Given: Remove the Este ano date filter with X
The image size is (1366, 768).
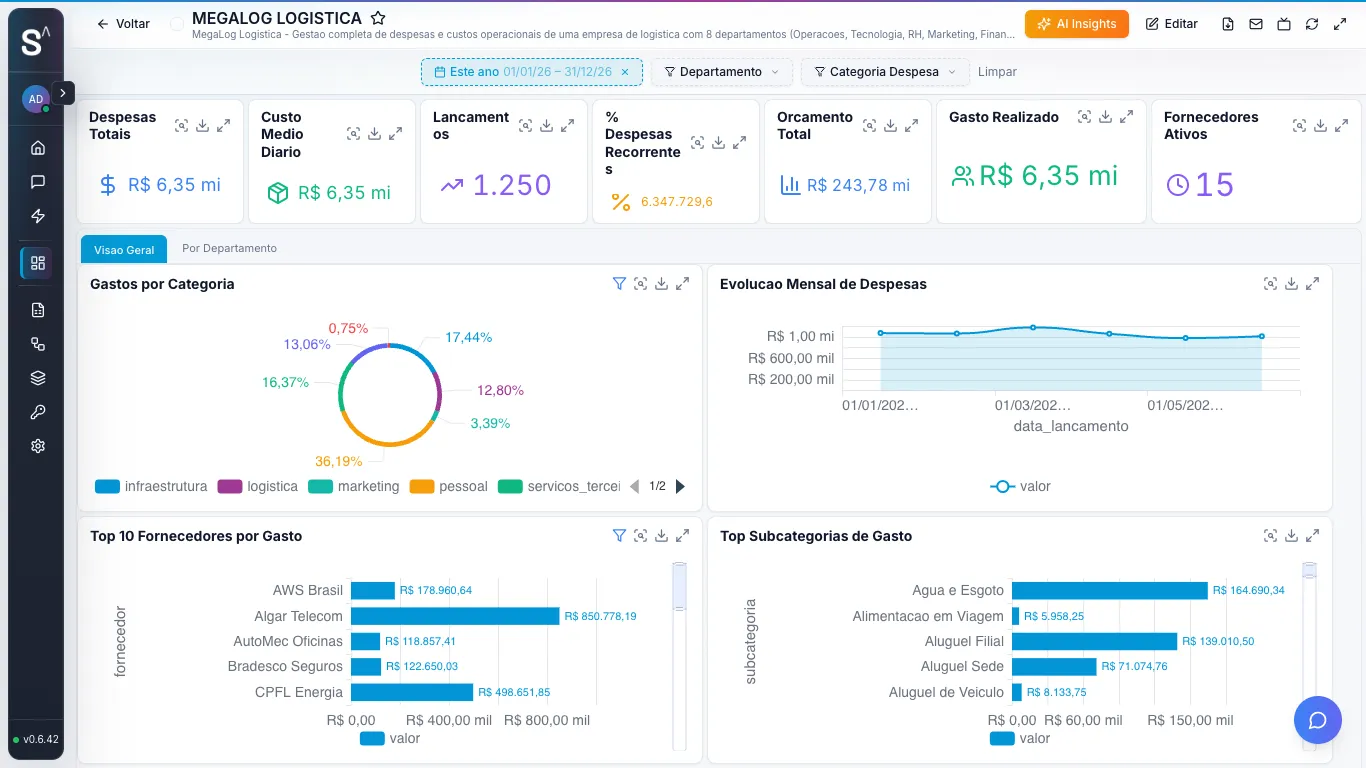Looking at the screenshot, I should pyautogui.click(x=625, y=72).
